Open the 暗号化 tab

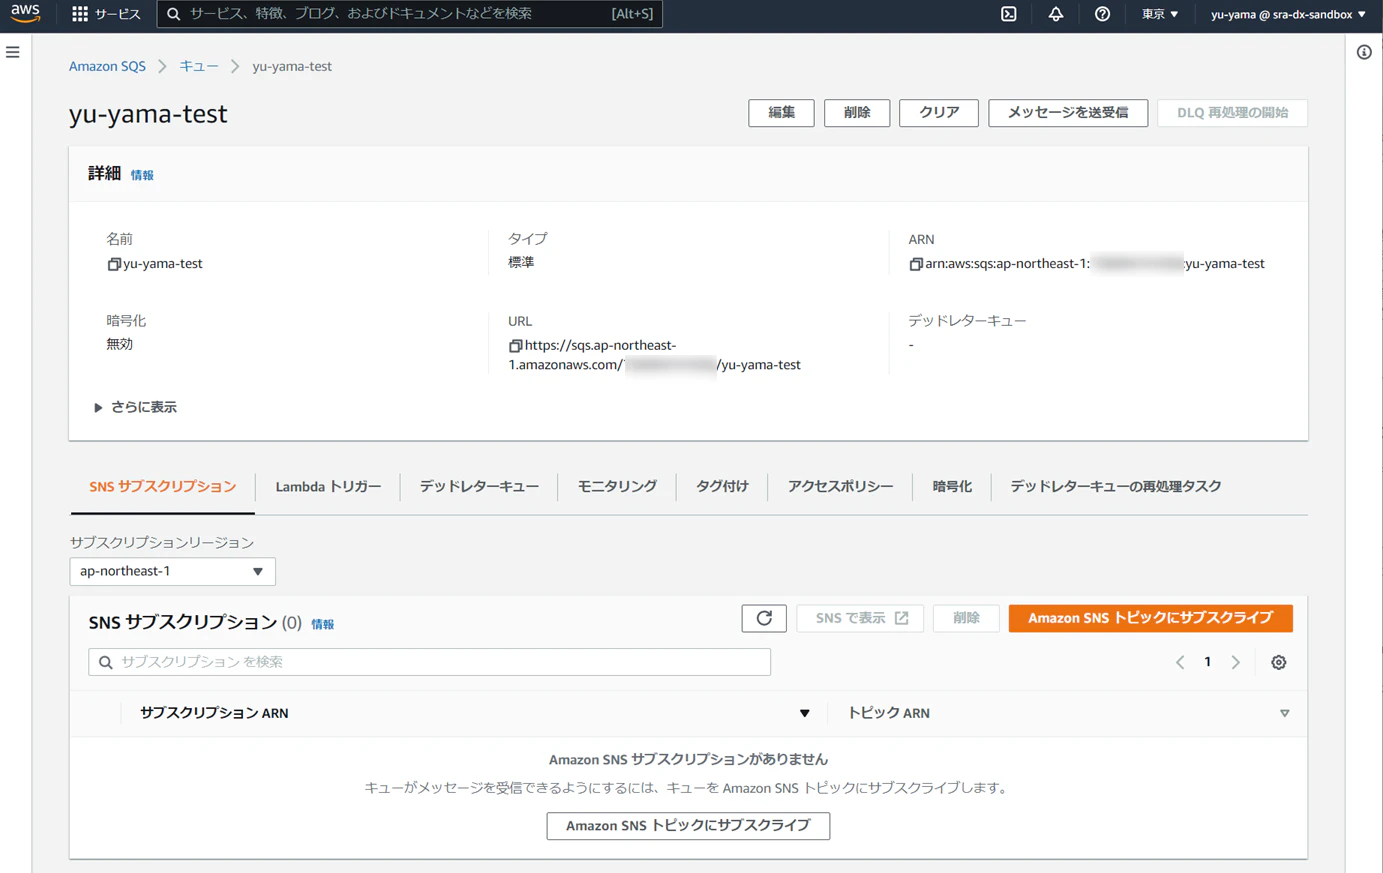click(x=952, y=487)
